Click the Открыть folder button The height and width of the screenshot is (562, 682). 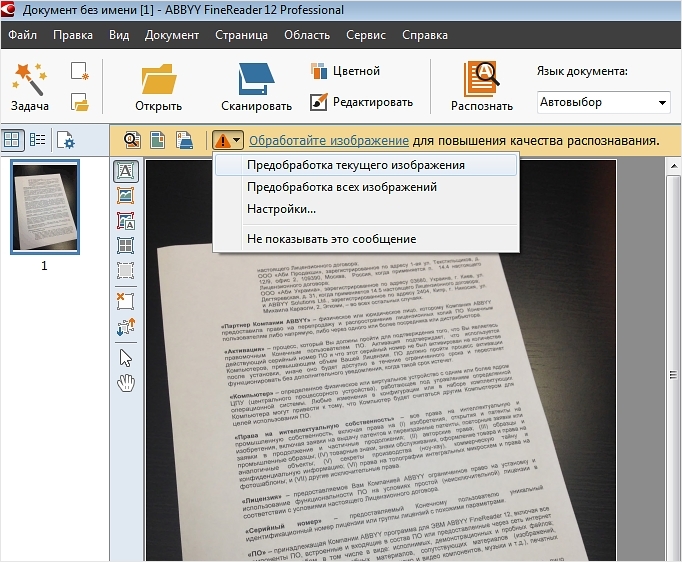click(x=158, y=87)
